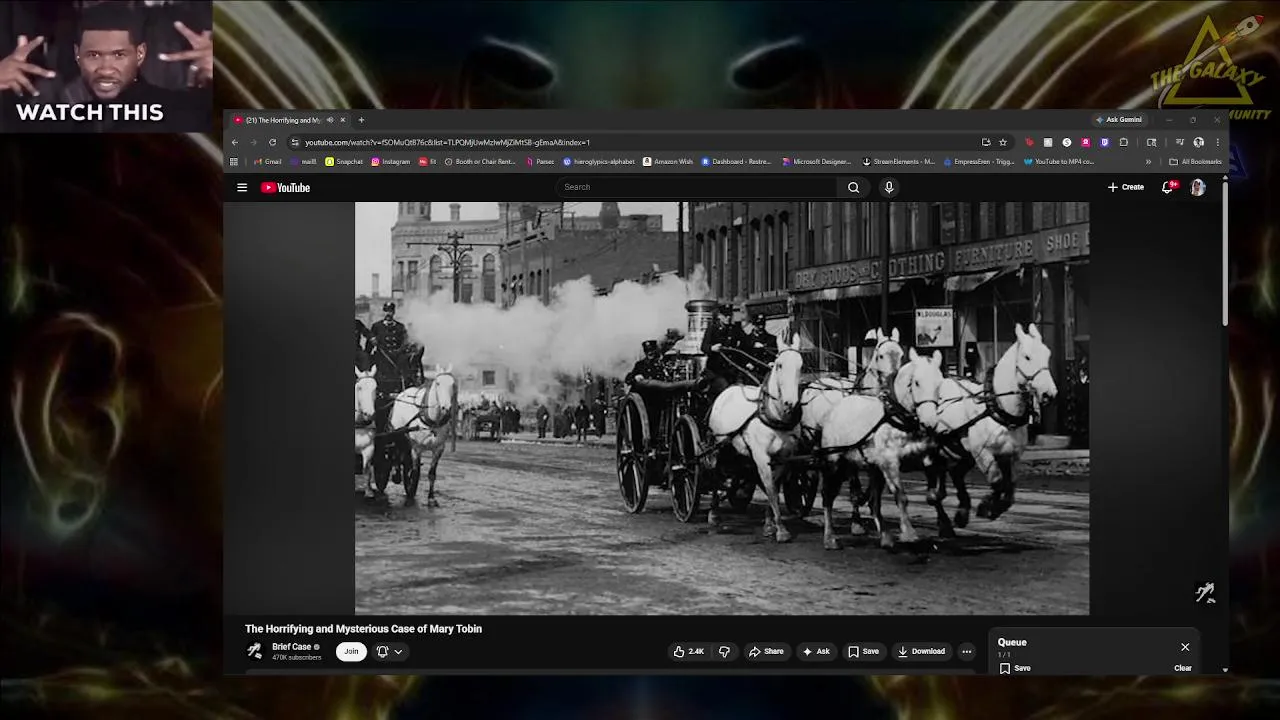Share the video
Screen dimensions: 1280x720
(x=766, y=651)
